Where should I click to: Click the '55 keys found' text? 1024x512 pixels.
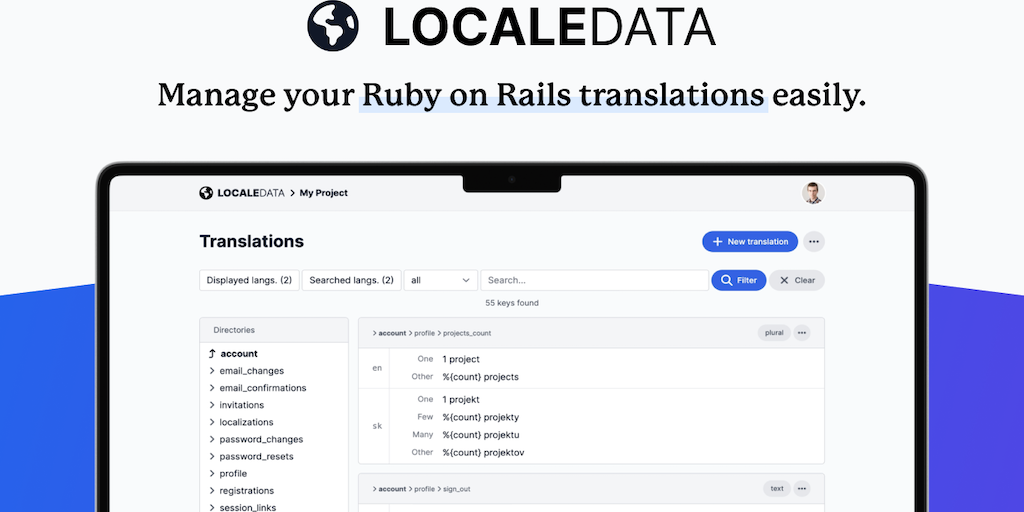(512, 303)
